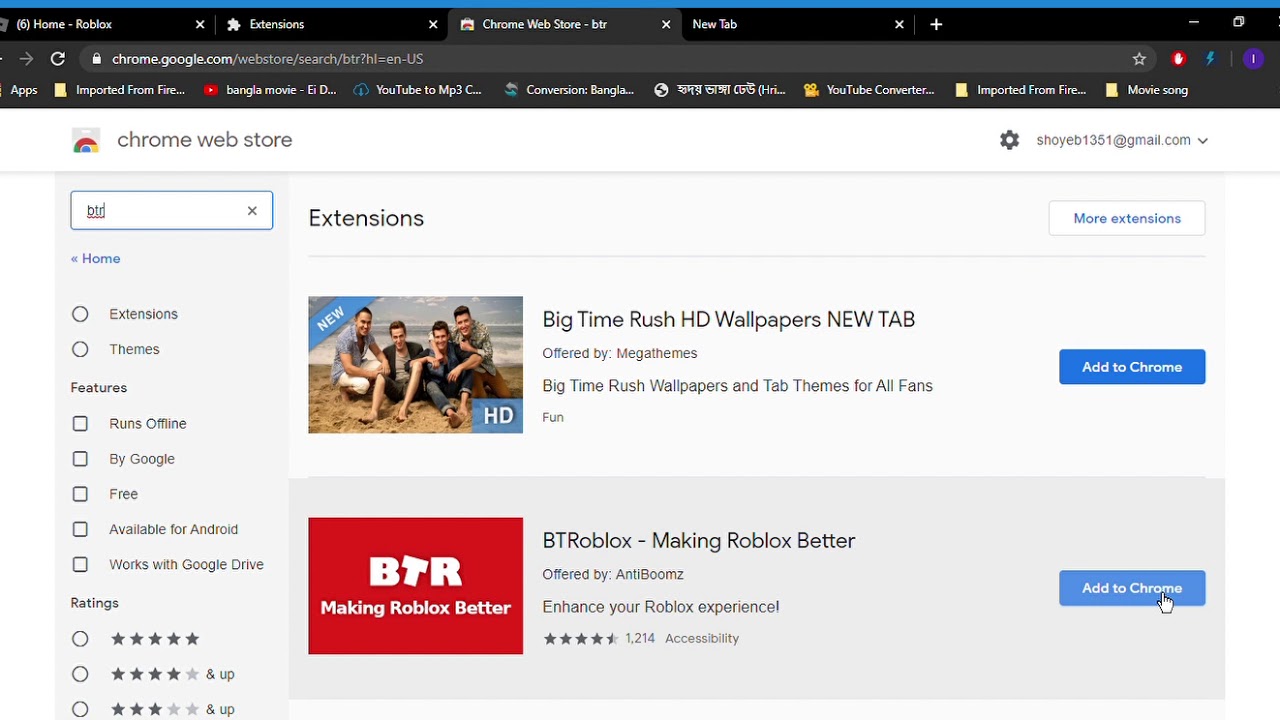
Task: Select four stars & up rating filter
Action: pyautogui.click(x=80, y=674)
